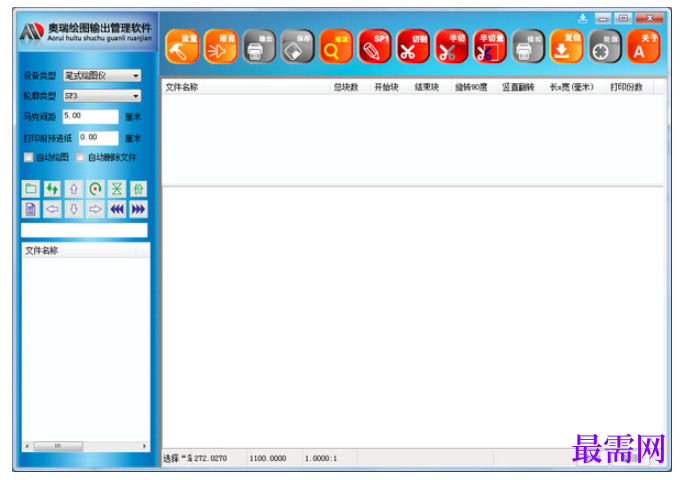Click the 半切量 half-cut amount icon
The height and width of the screenshot is (480, 684).
[x=489, y=47]
